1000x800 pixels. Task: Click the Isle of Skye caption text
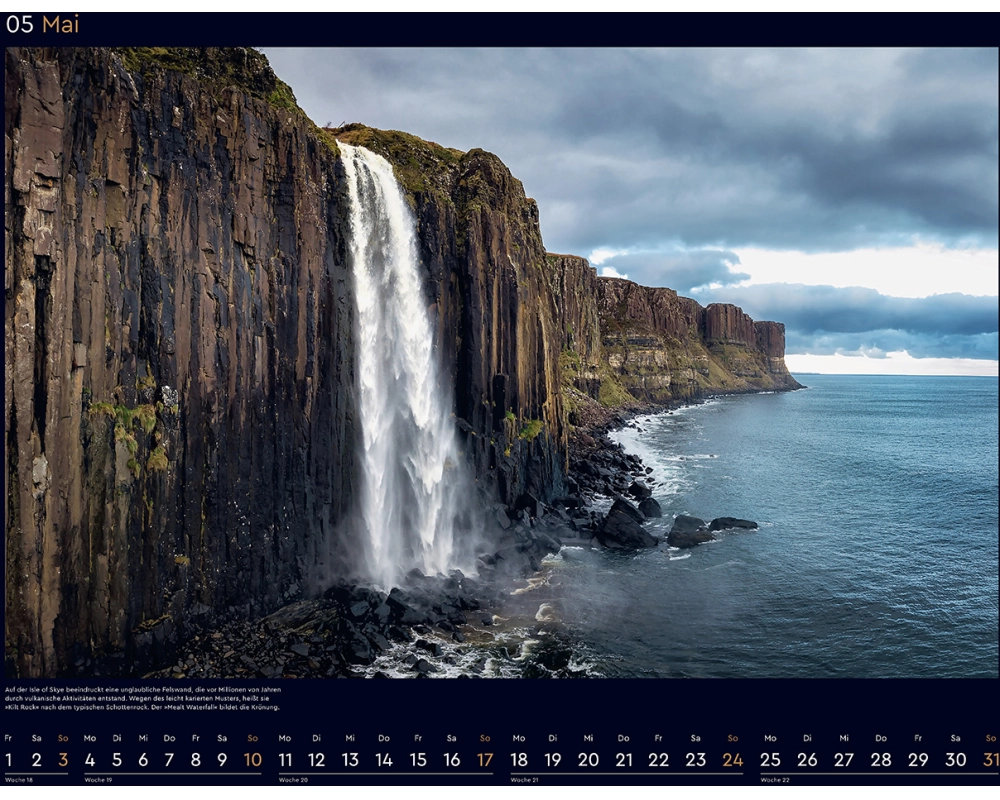click(143, 698)
